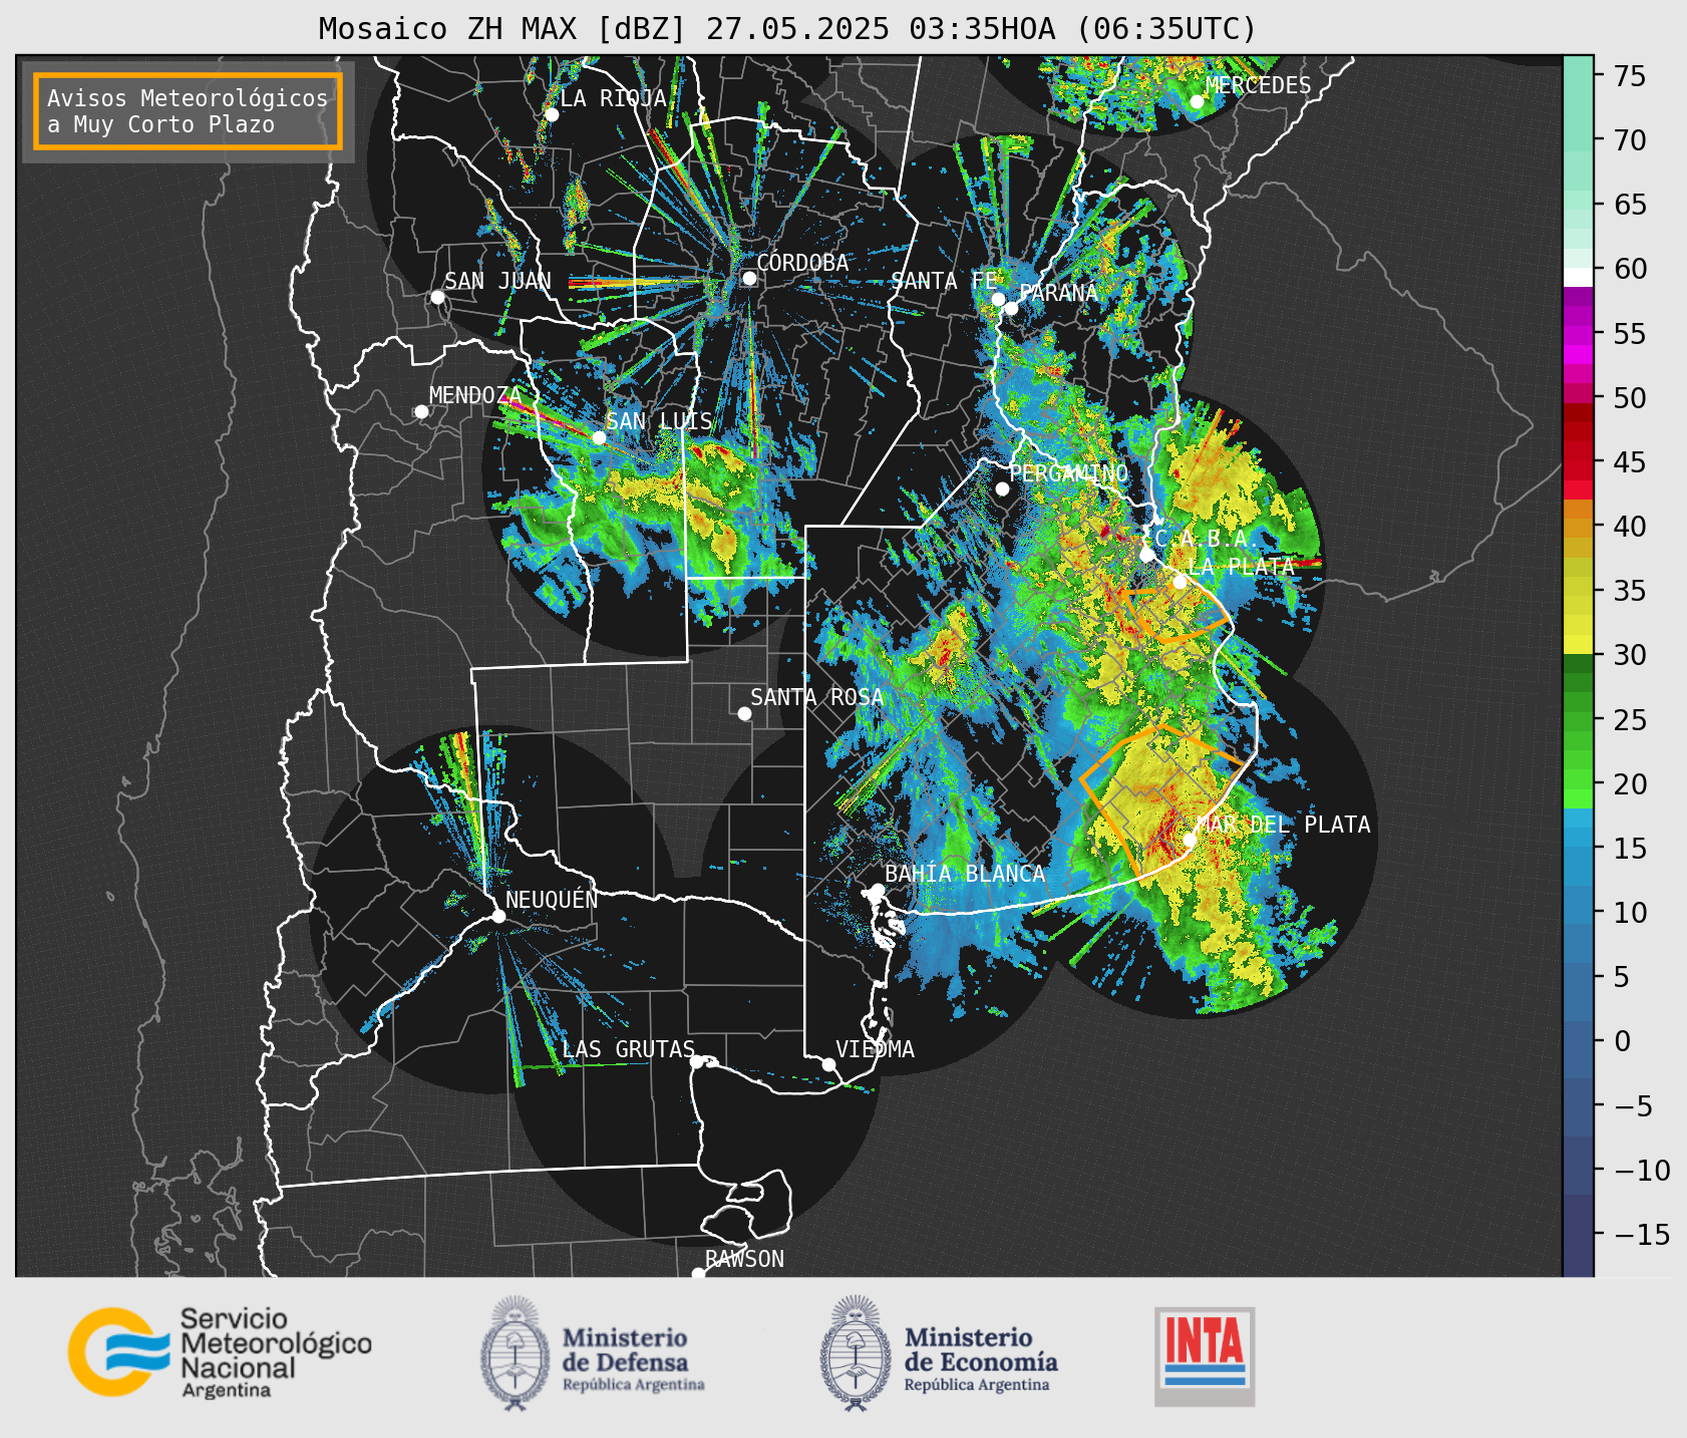This screenshot has height=1438, width=1687.
Task: Click the RAWSON label text
Action: (744, 1259)
